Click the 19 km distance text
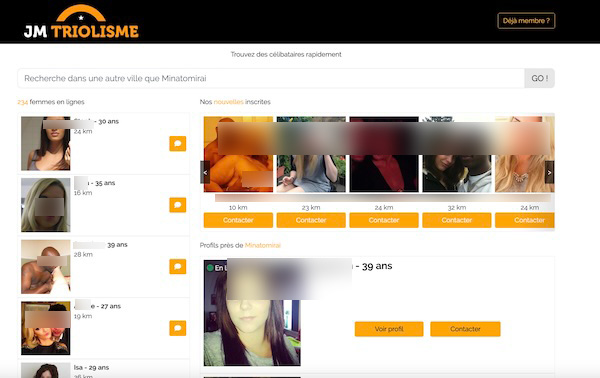The width and height of the screenshot is (600, 378). pos(83,316)
